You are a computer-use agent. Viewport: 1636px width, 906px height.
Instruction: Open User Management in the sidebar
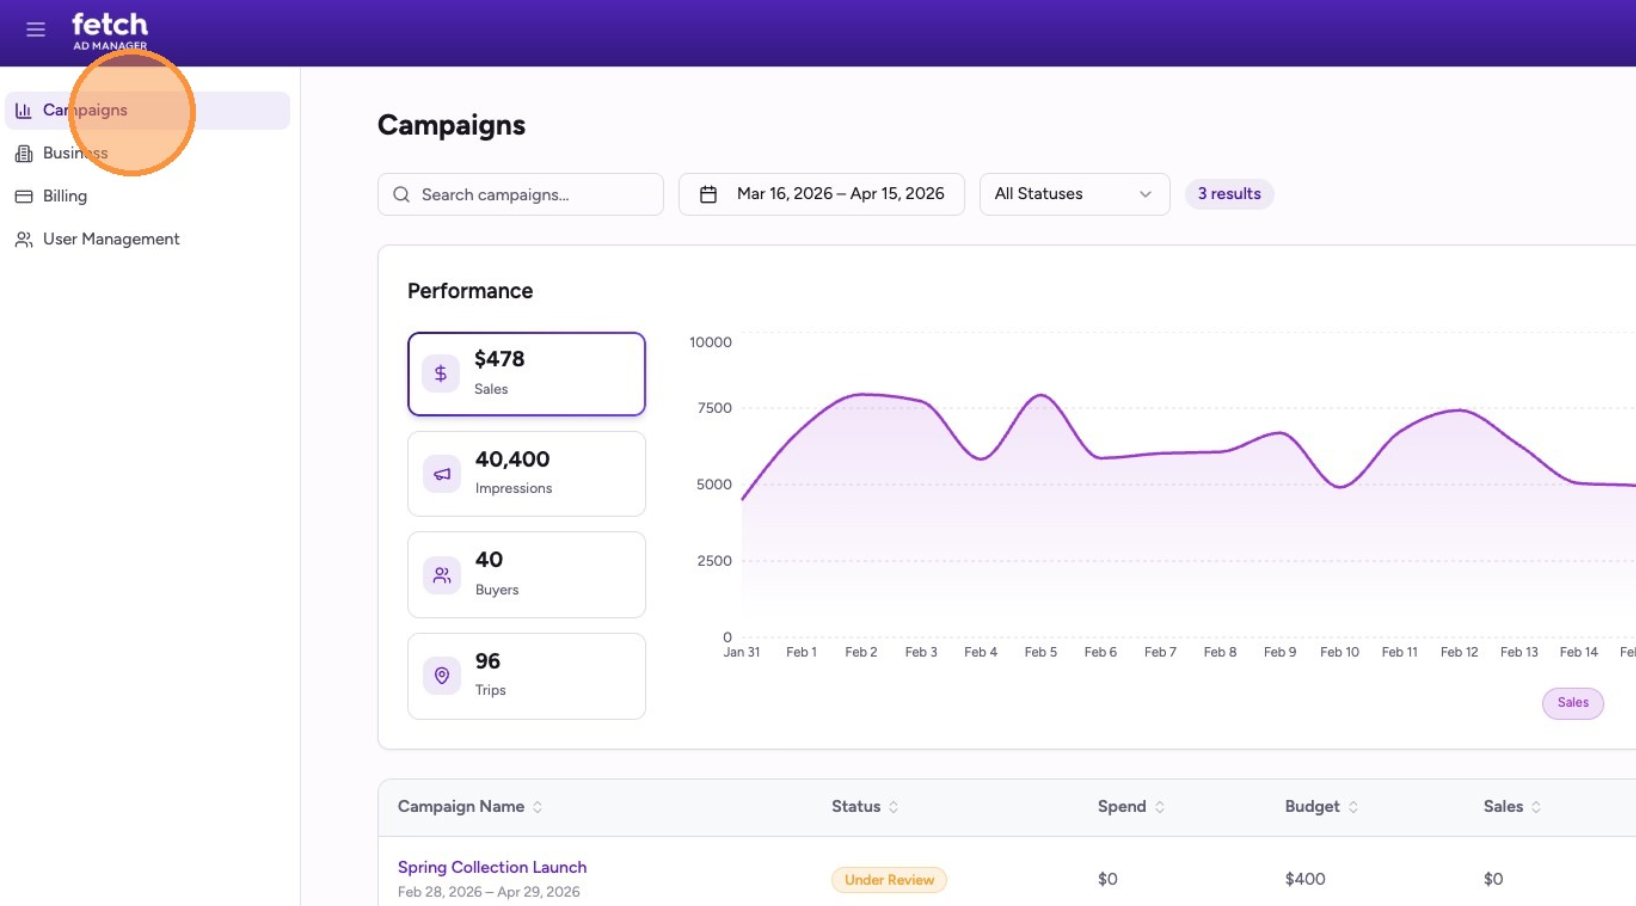(x=148, y=239)
